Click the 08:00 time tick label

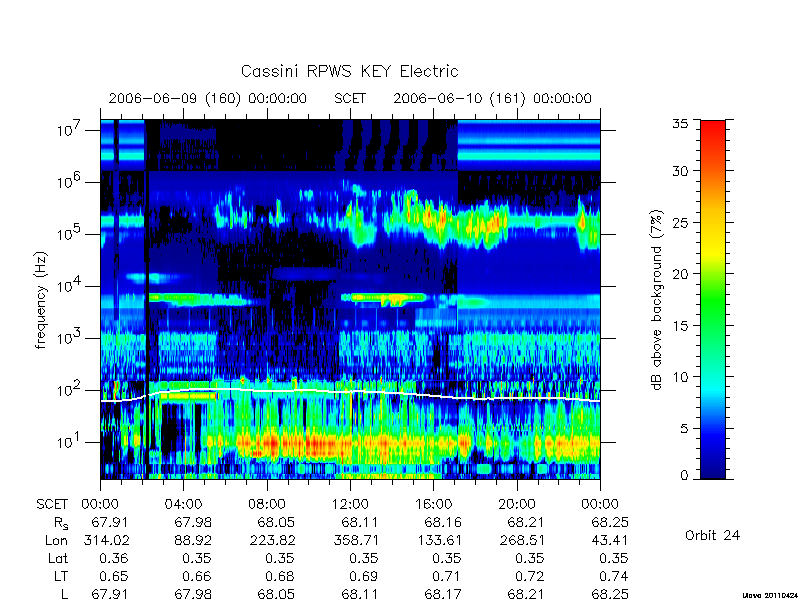click(267, 504)
